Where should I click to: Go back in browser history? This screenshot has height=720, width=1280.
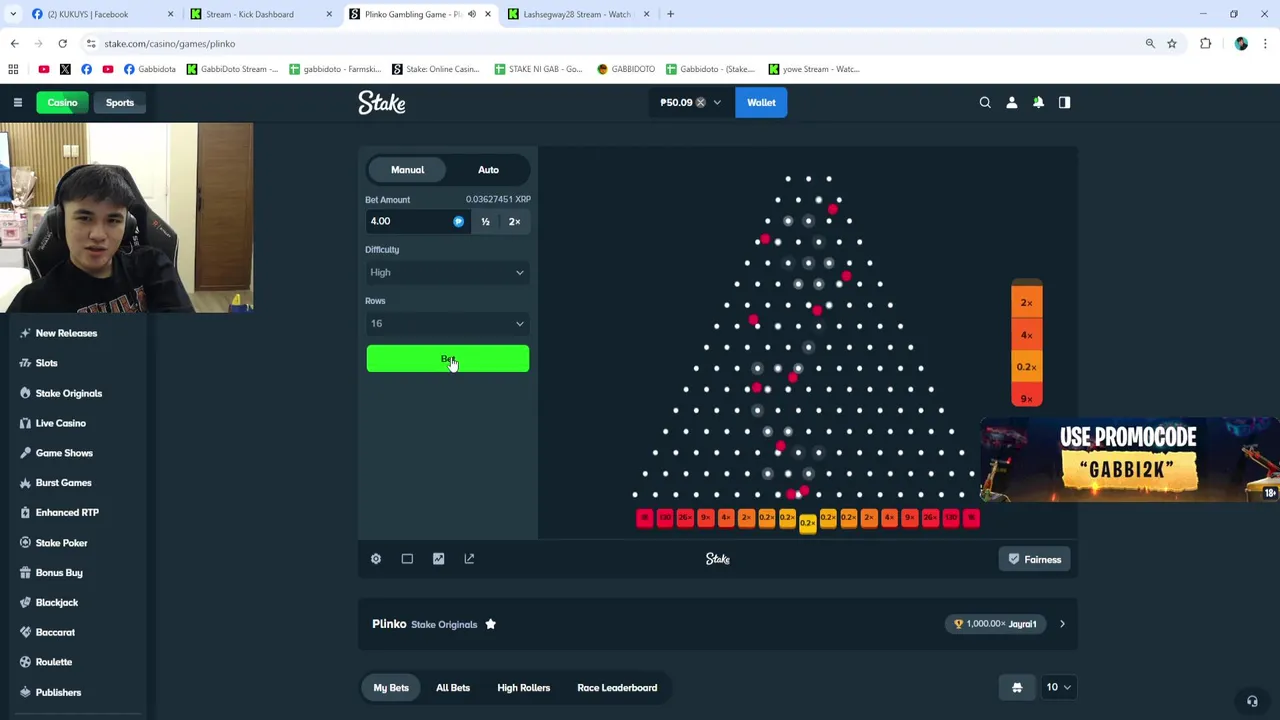[x=14, y=43]
